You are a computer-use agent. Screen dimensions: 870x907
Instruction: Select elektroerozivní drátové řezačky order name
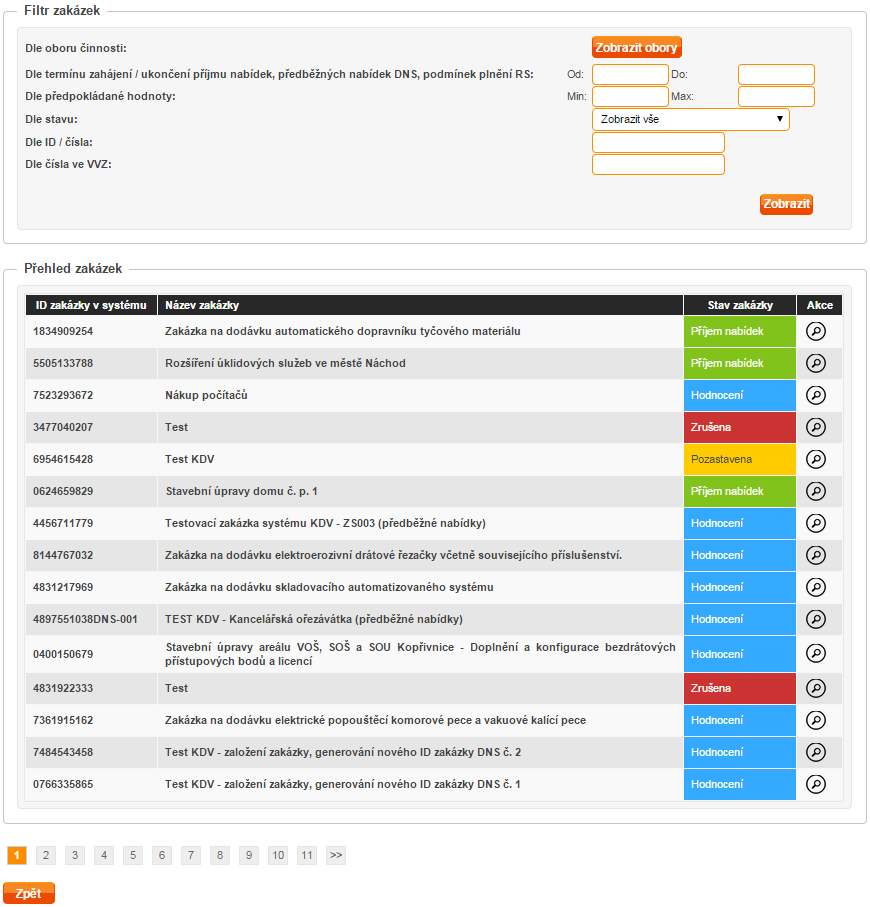(x=393, y=555)
